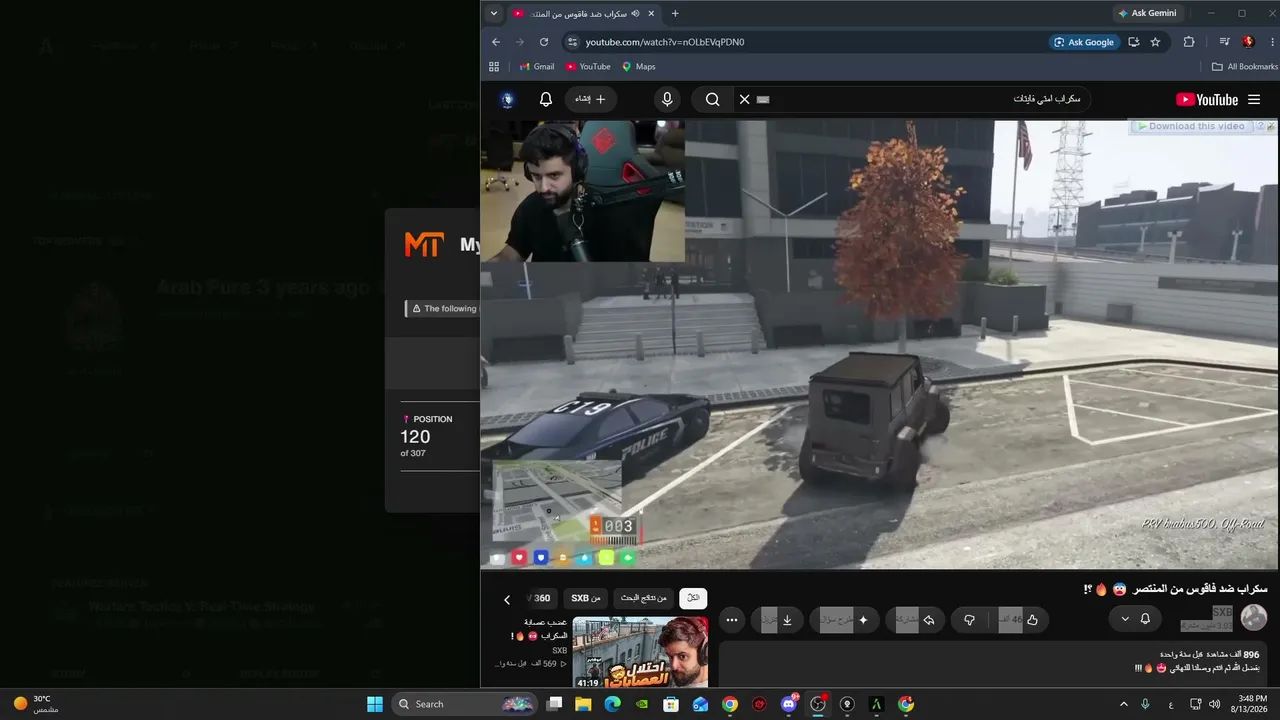Open a new Chrome tab
1280x720 pixels.
pyautogui.click(x=675, y=13)
